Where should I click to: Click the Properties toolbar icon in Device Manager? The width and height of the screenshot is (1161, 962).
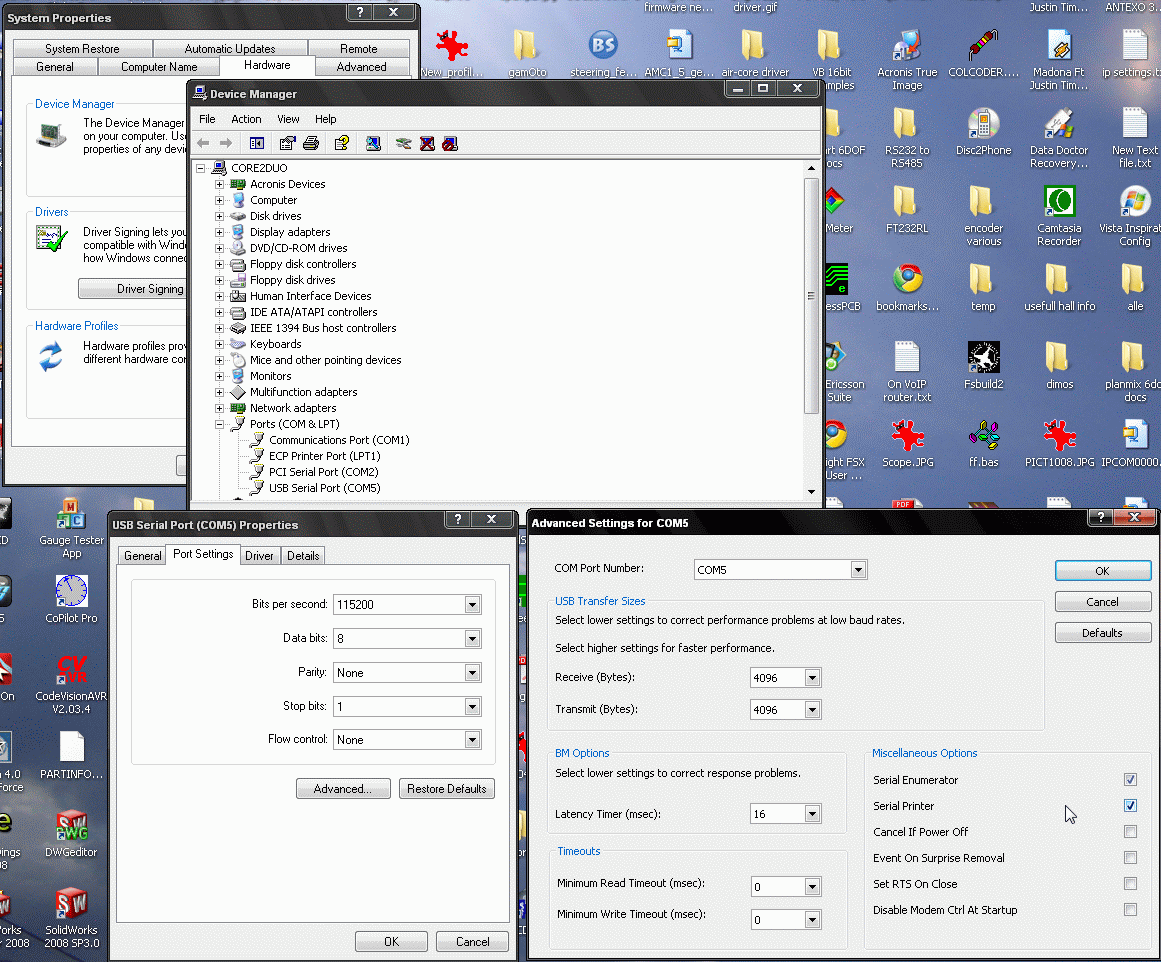288,143
